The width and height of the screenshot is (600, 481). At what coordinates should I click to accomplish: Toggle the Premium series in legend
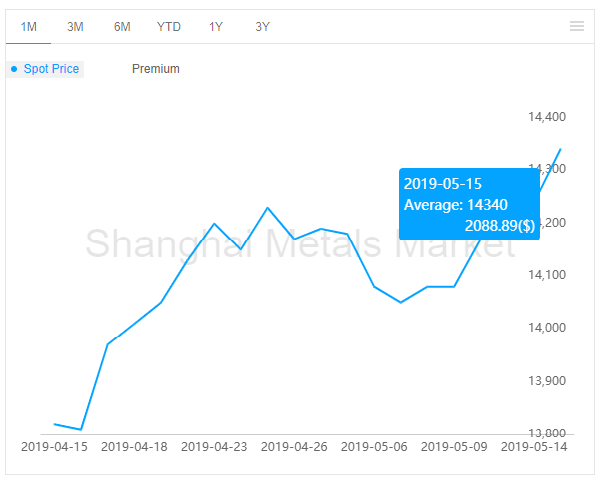click(x=156, y=69)
